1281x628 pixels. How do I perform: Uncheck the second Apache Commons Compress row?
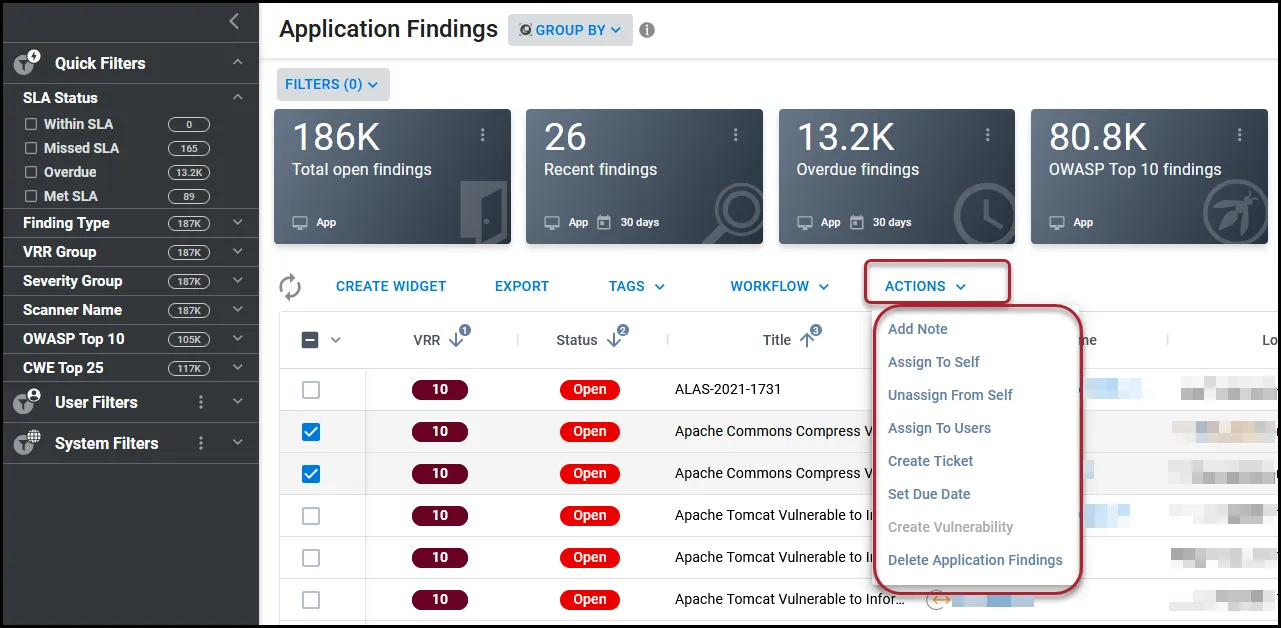[x=311, y=474]
